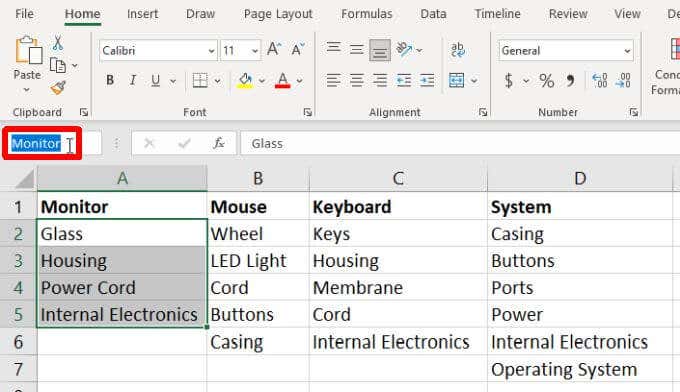Apply red Font Color
680x392 pixels.
coord(283,80)
